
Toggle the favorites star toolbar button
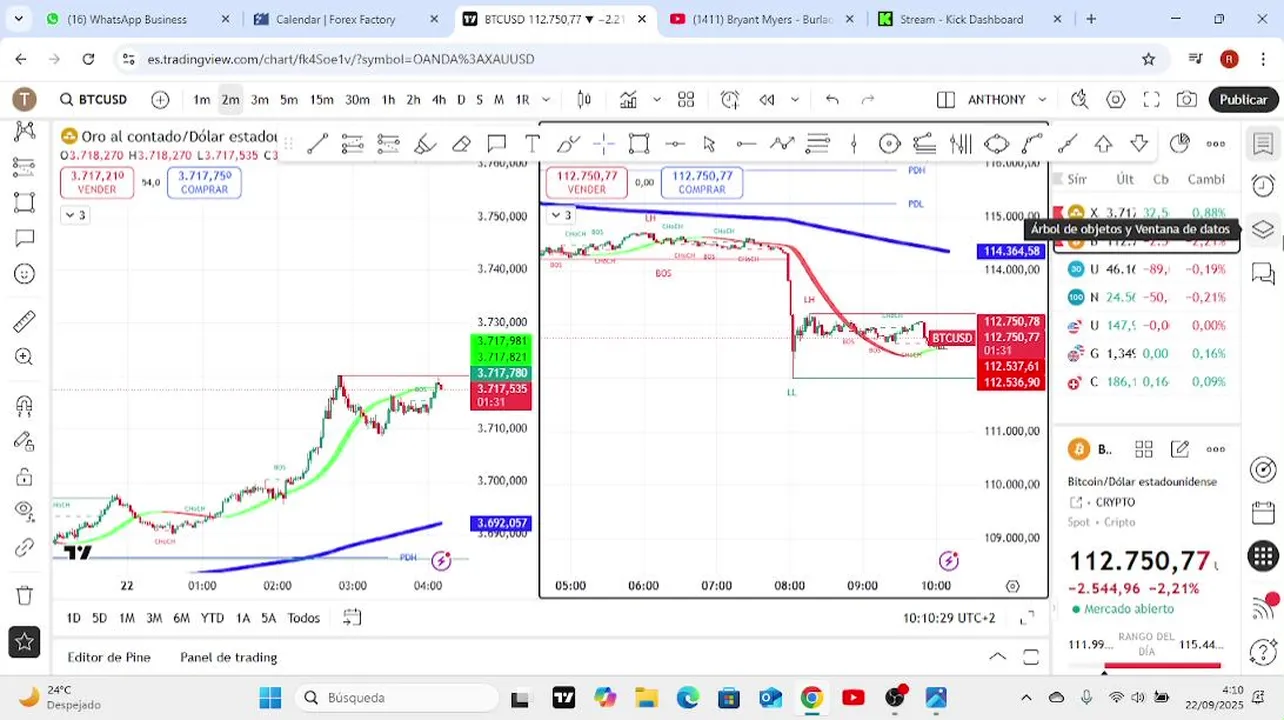(24, 642)
